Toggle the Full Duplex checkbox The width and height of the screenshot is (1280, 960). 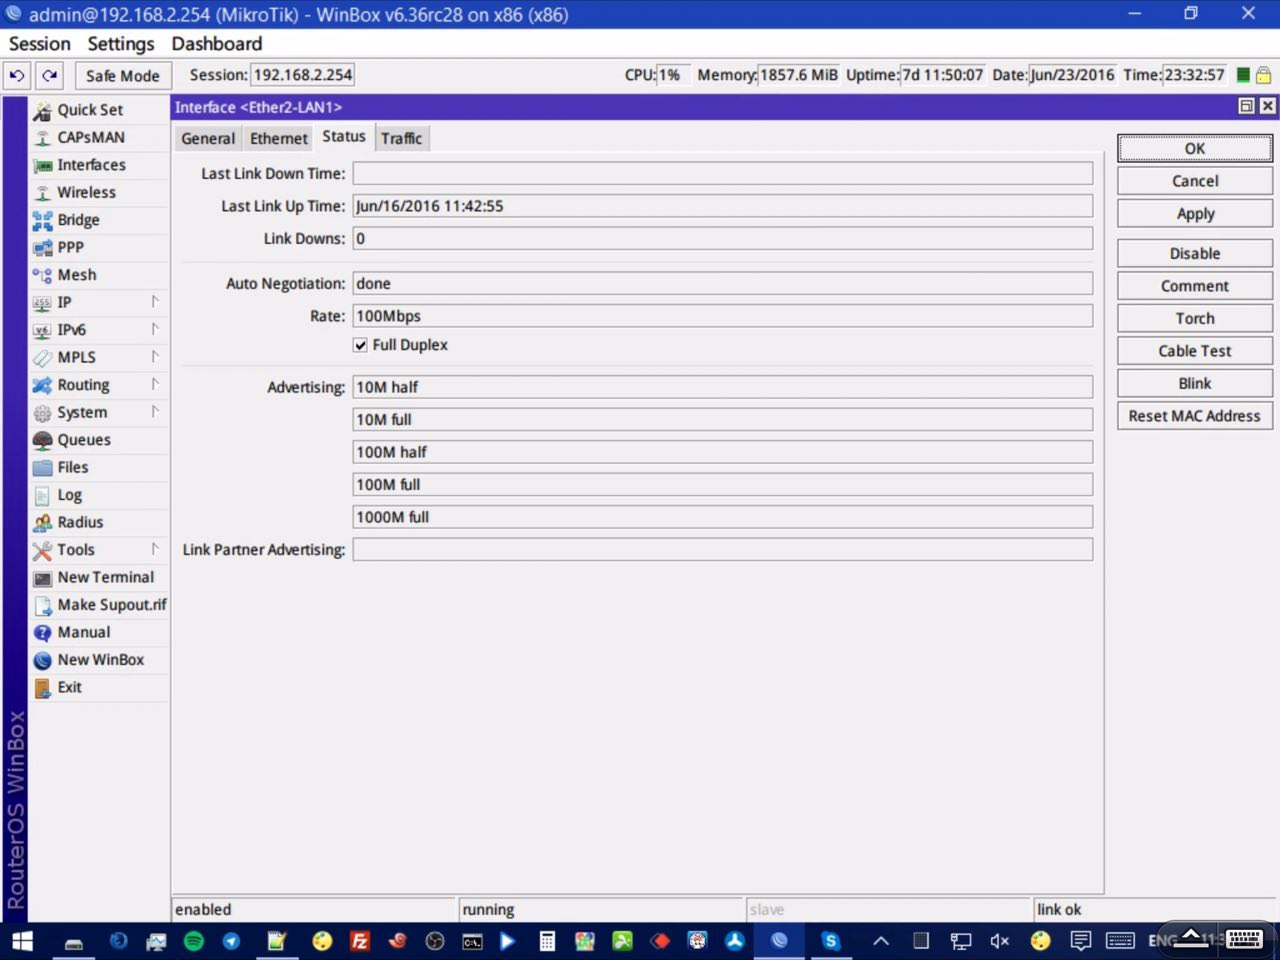point(360,345)
